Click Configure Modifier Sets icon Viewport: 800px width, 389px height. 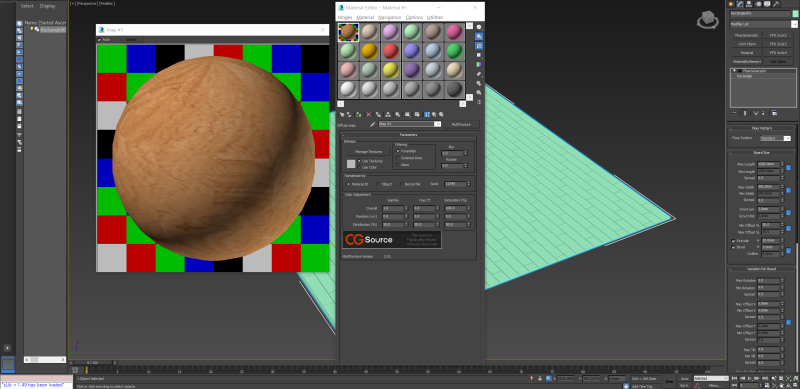coord(774,113)
